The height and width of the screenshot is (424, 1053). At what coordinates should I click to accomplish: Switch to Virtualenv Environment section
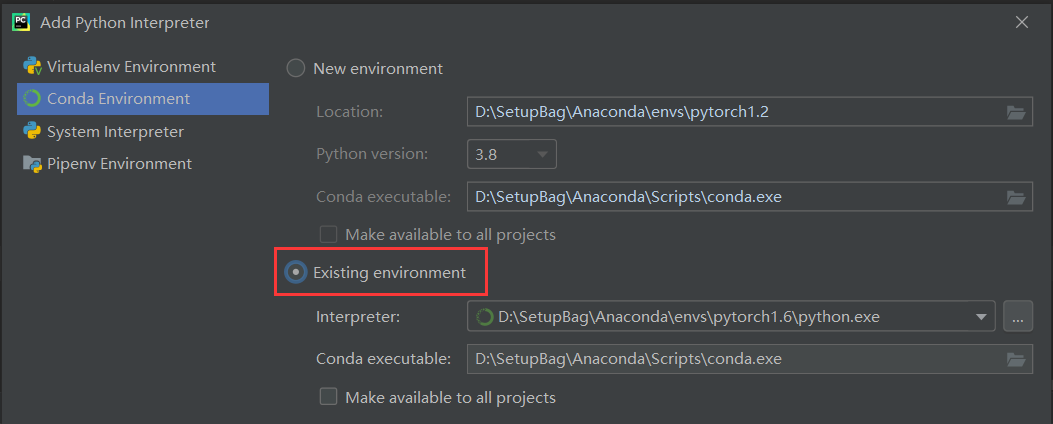point(130,67)
